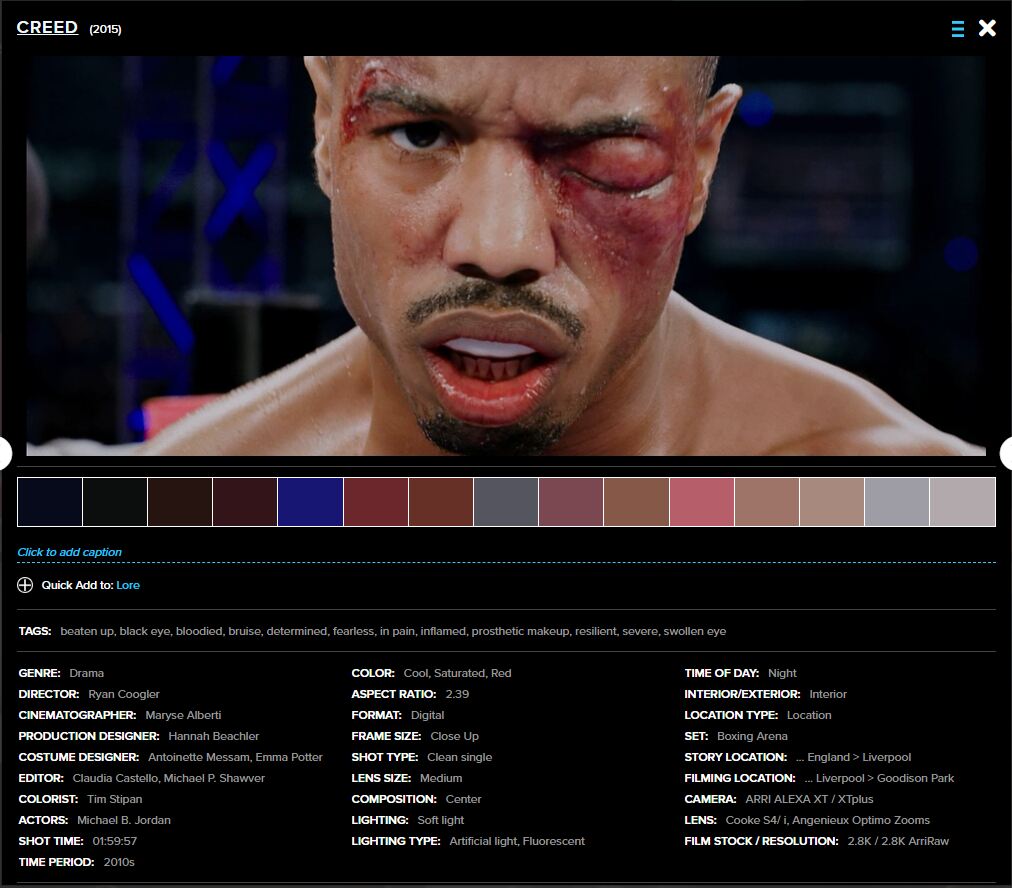
Task: Click actor Michael B. Jordan
Action: point(124,820)
